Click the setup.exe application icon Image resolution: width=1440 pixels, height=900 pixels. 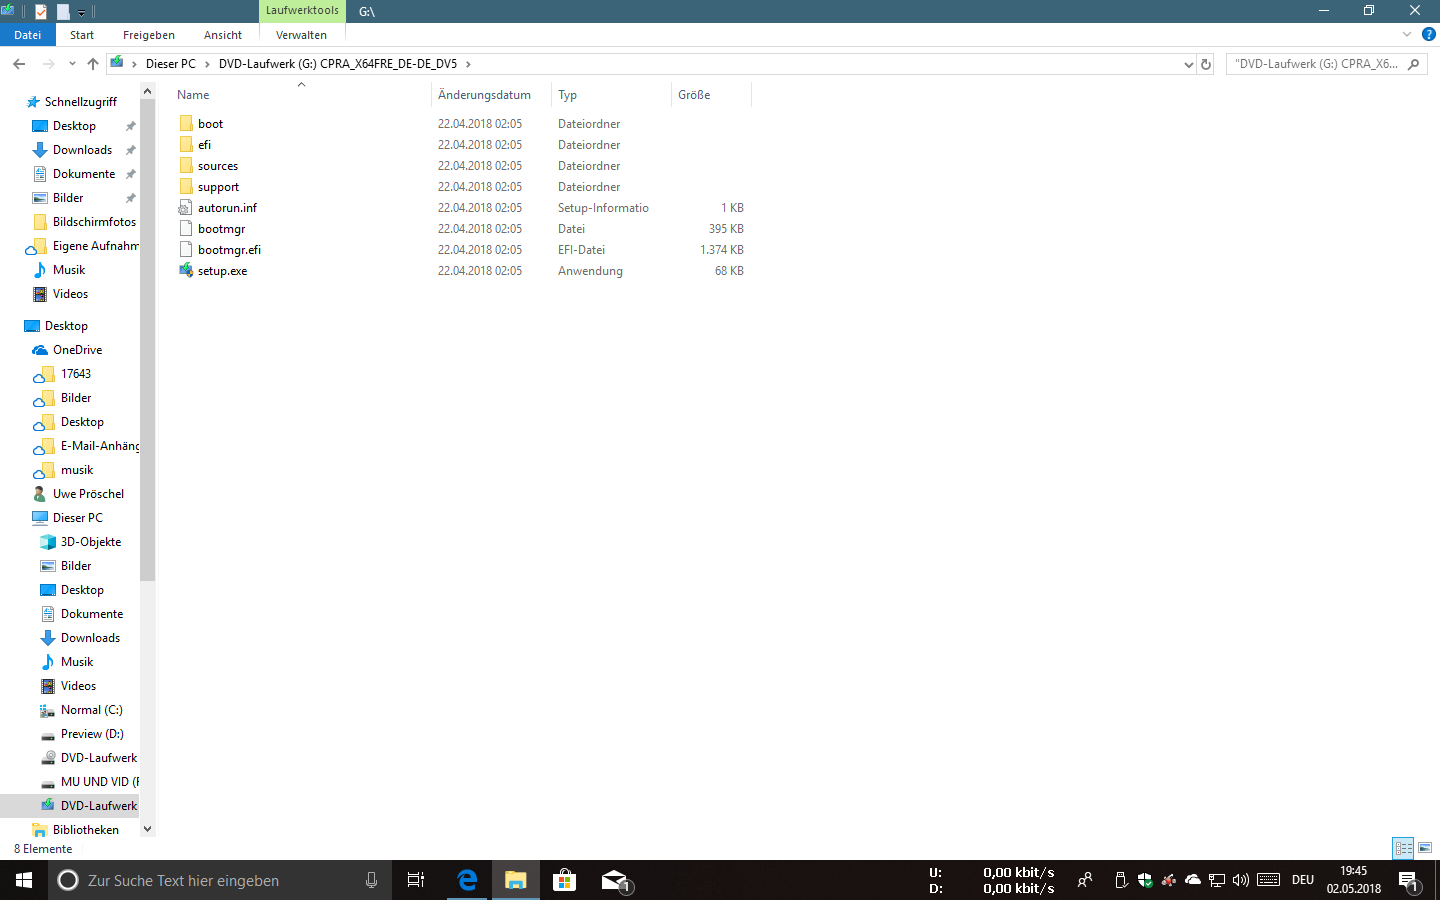tap(186, 271)
